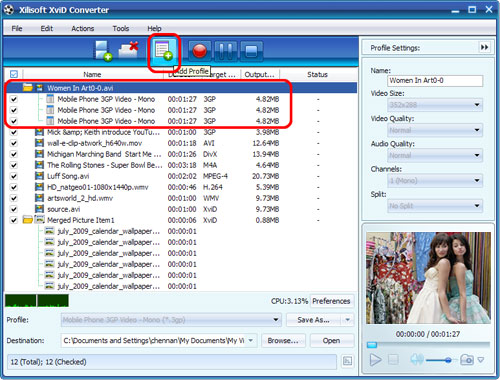The width and height of the screenshot is (500, 380).
Task: Click the stop button in the preview player
Action: [393, 360]
